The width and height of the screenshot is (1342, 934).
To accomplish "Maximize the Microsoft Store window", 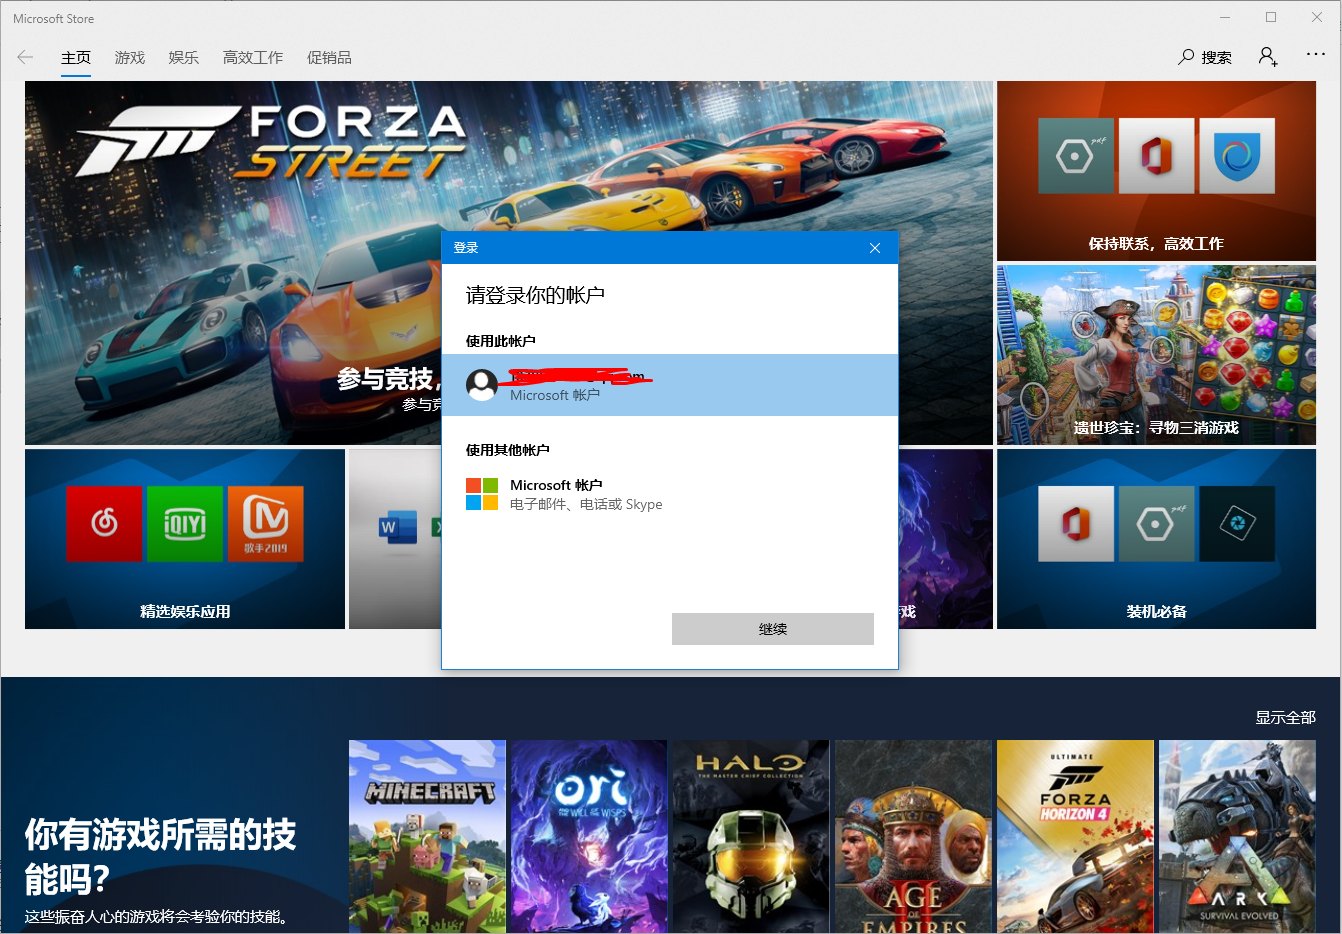I will coord(1271,17).
